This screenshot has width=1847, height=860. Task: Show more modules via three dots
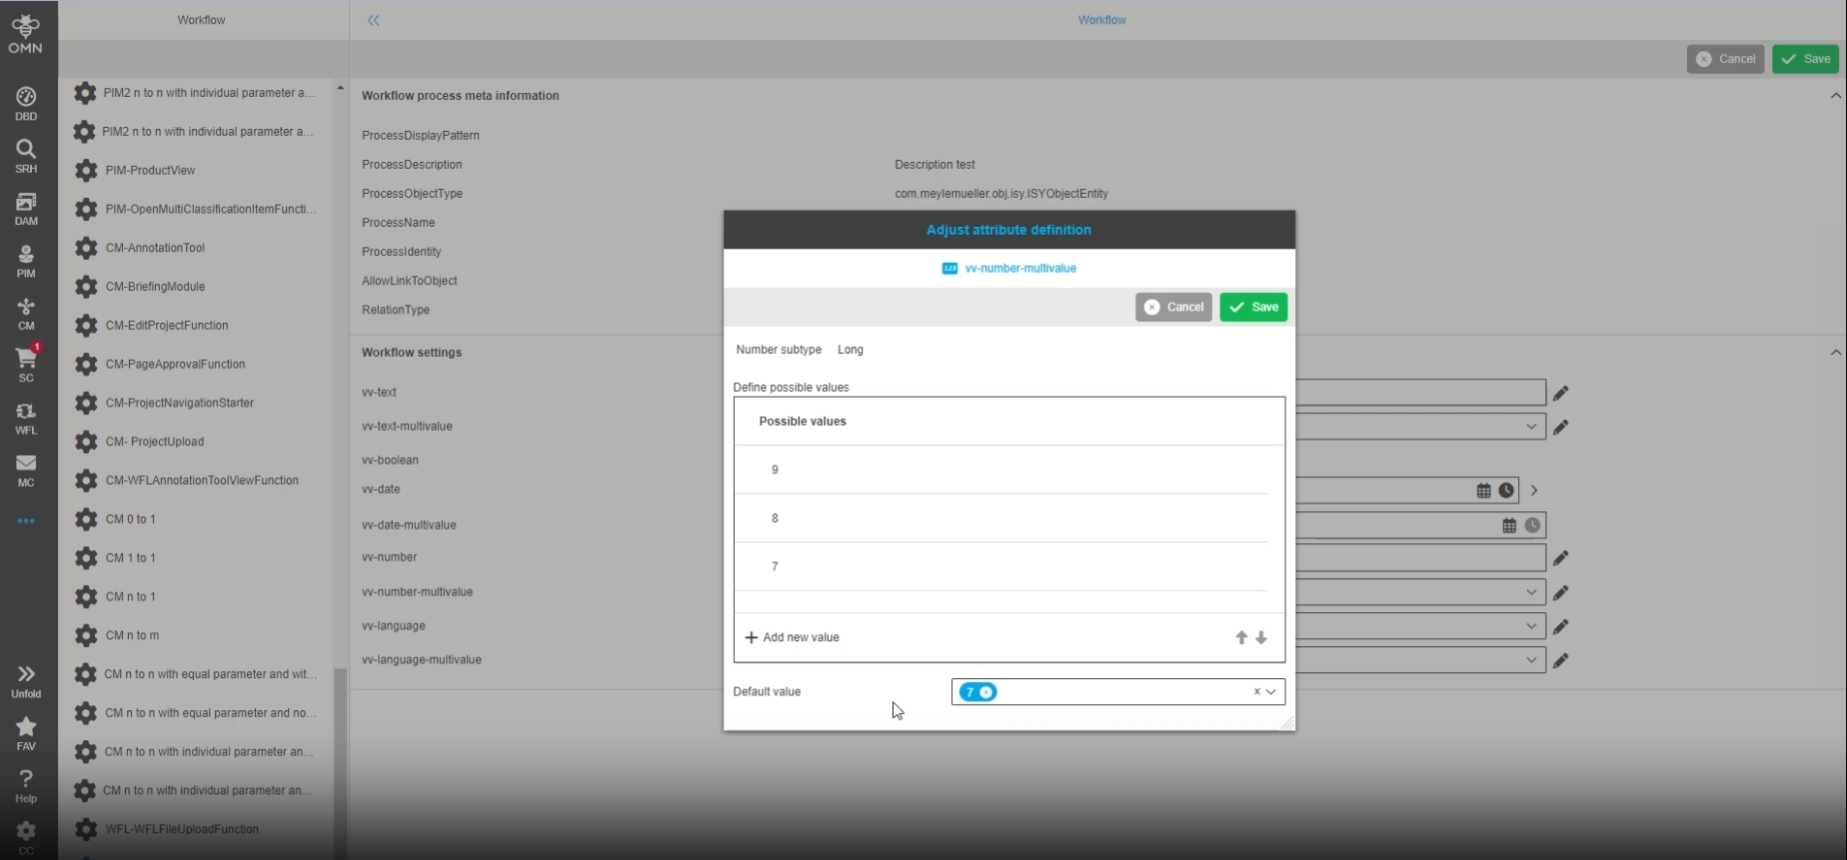26,521
